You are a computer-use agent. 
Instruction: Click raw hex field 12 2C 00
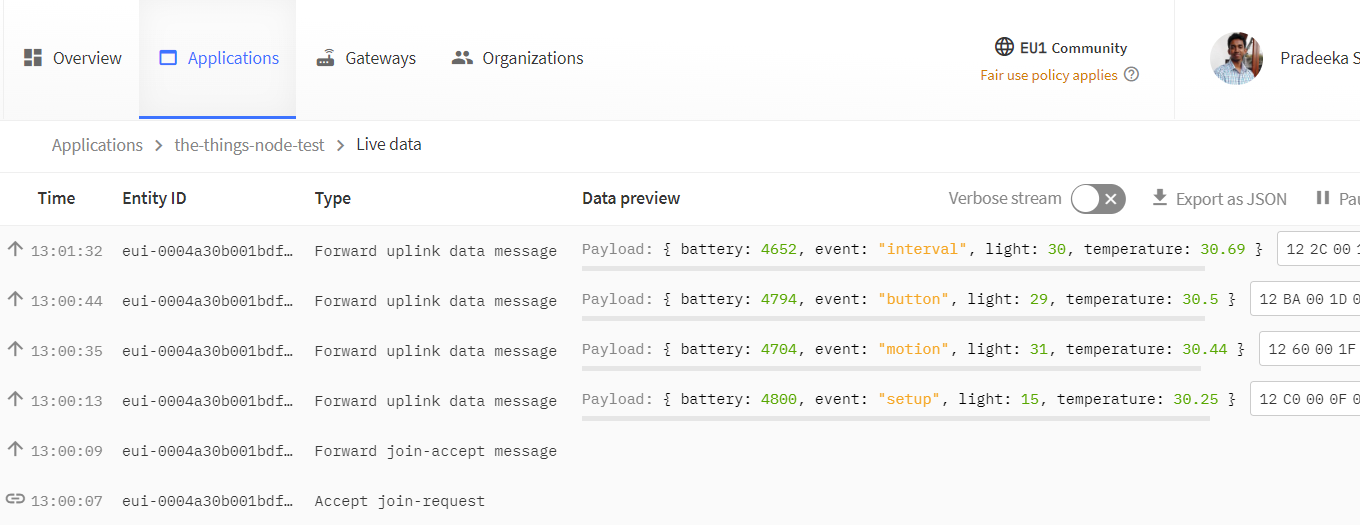[x=1318, y=250]
